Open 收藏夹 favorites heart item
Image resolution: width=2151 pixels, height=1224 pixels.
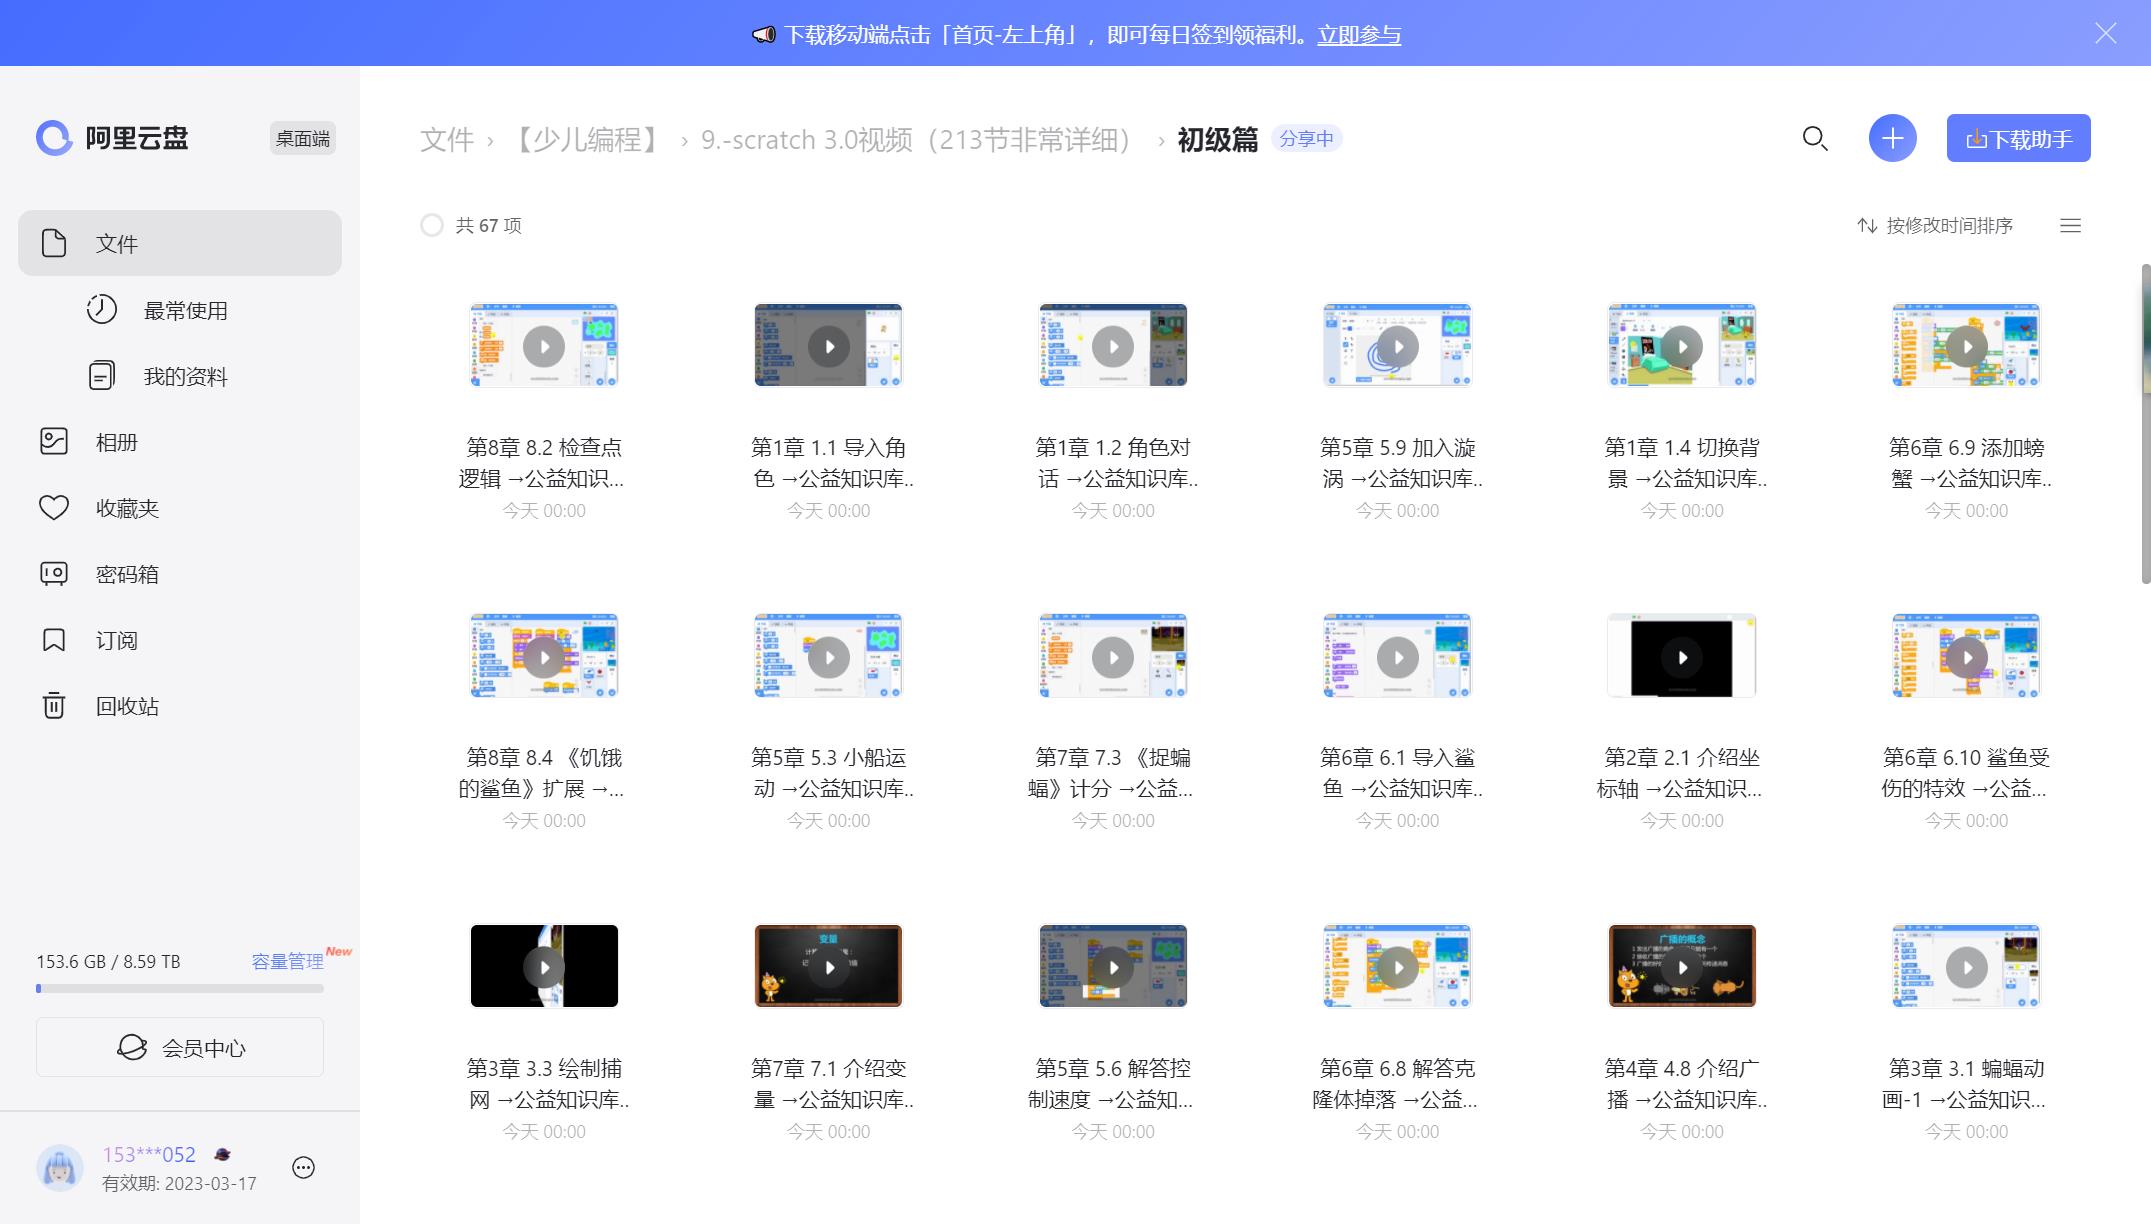pos(126,508)
